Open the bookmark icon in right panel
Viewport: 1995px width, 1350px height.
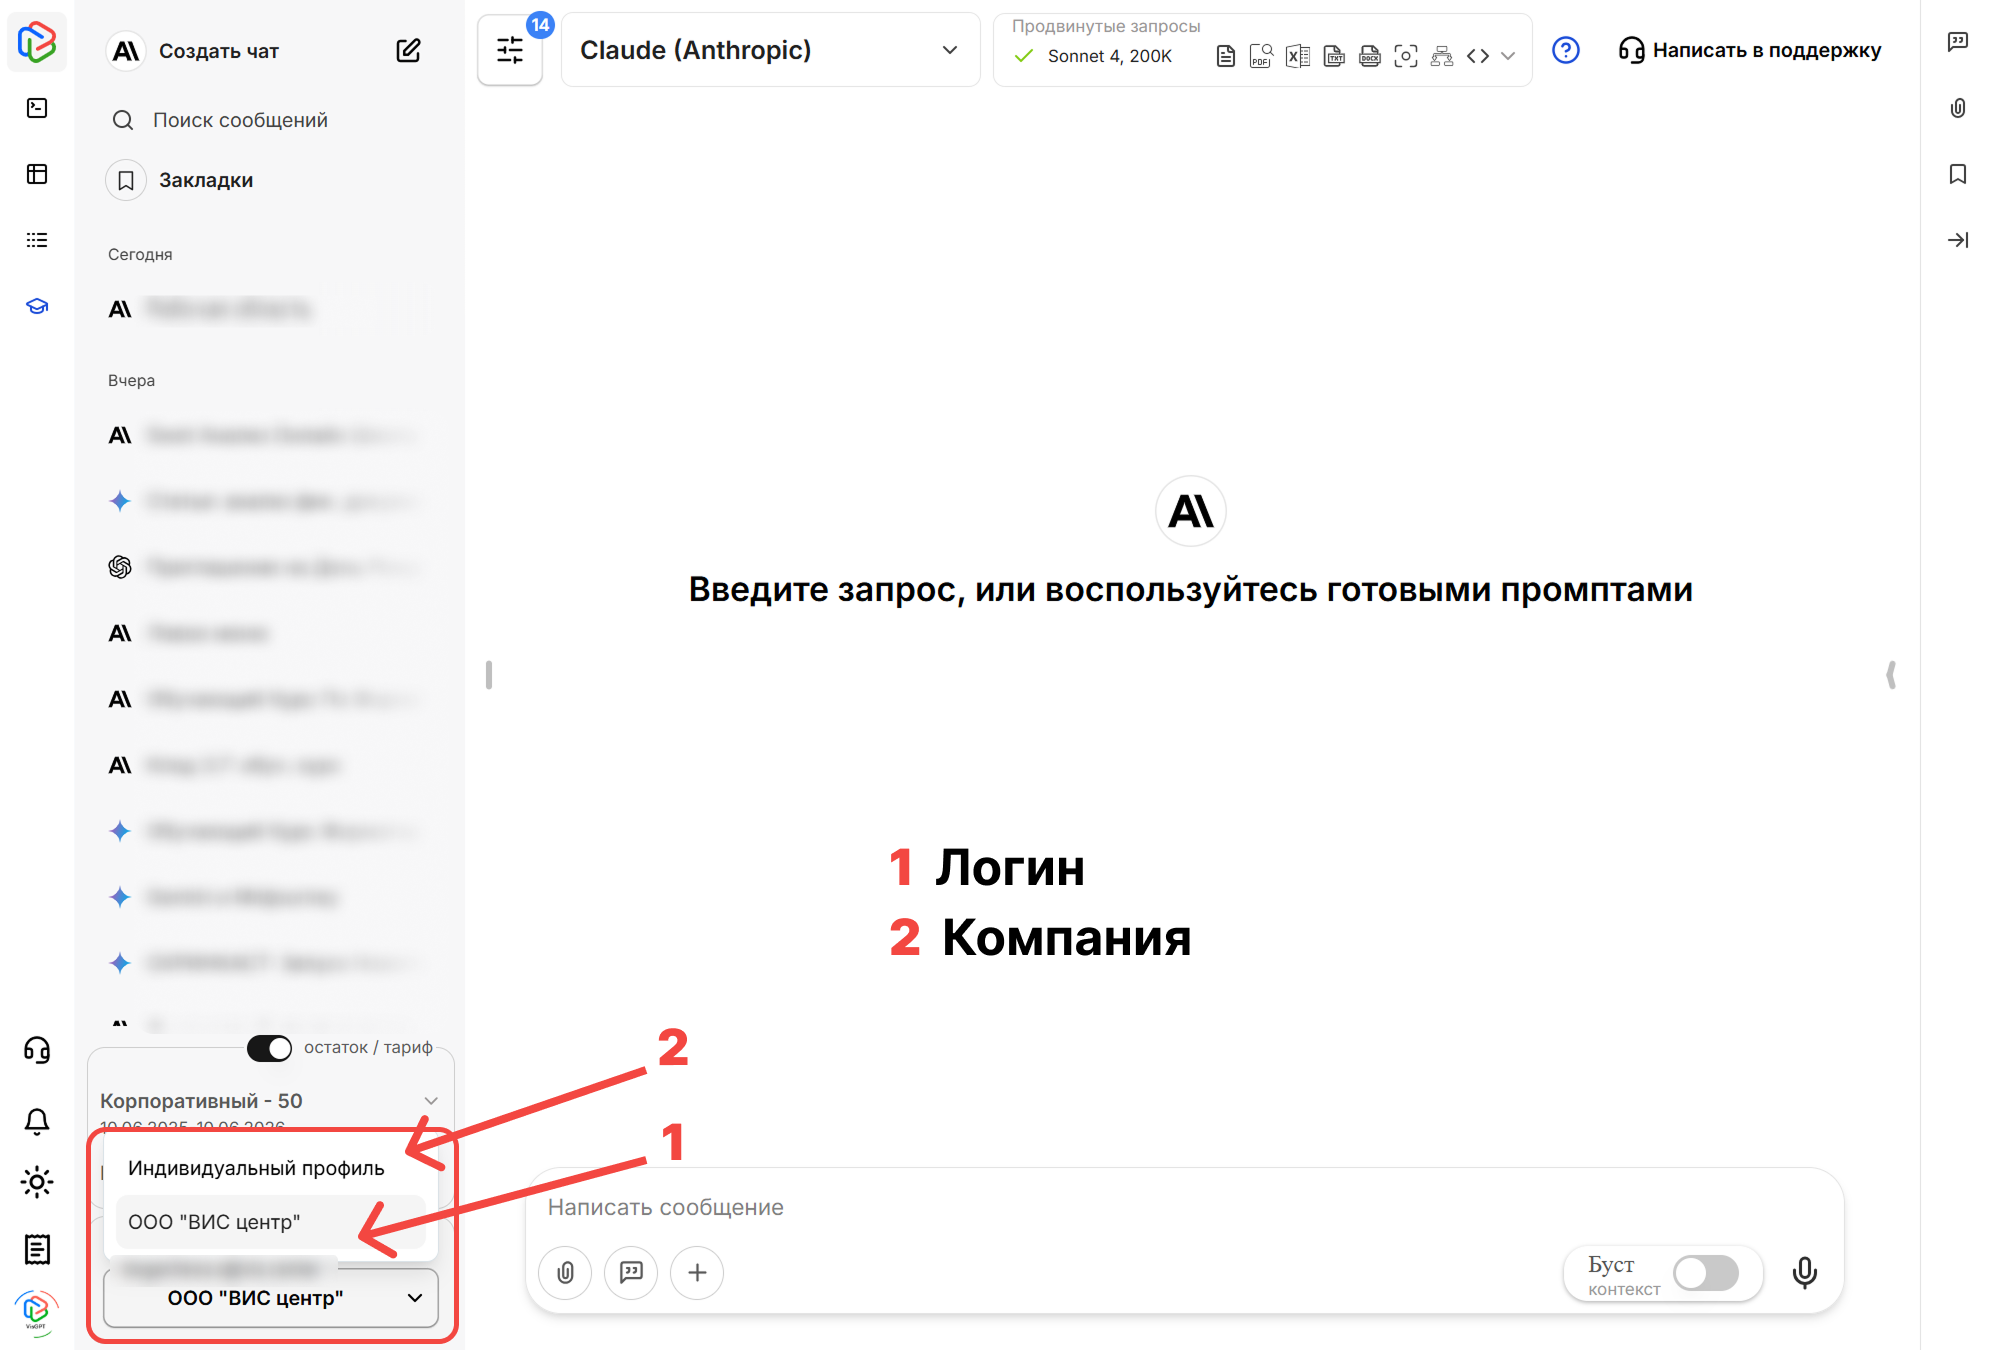(1958, 174)
